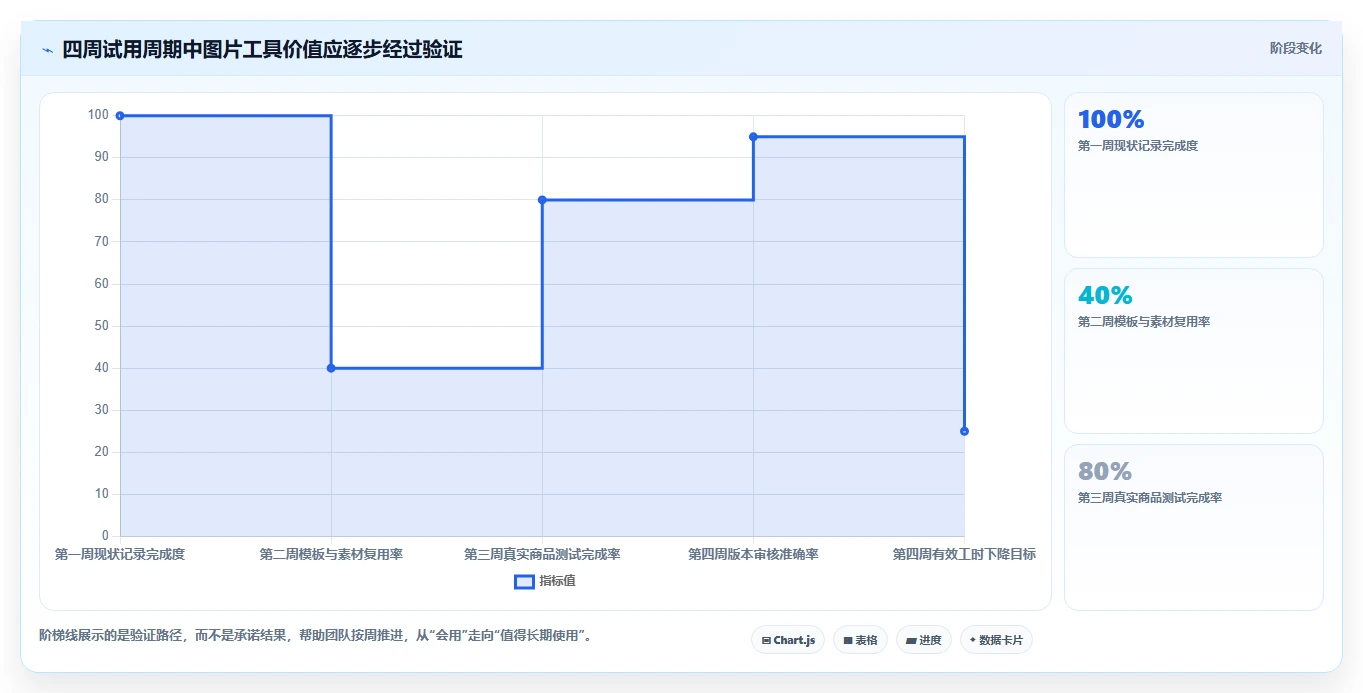
Task: Click the 40% value in second card
Action: pyautogui.click(x=1105, y=296)
